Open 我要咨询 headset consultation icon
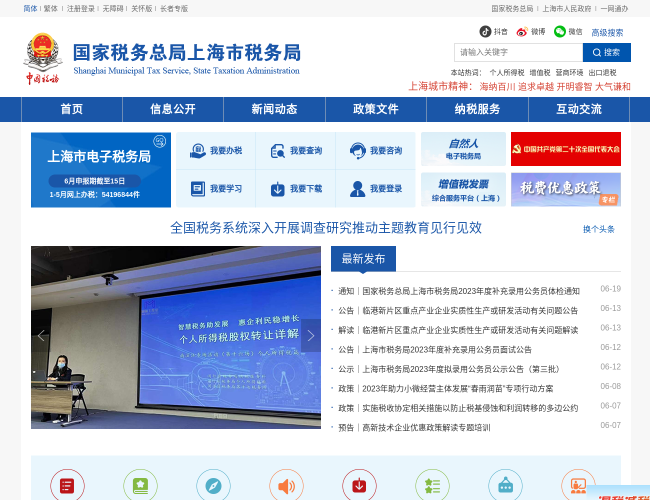This screenshot has height=500, width=650. point(356,151)
